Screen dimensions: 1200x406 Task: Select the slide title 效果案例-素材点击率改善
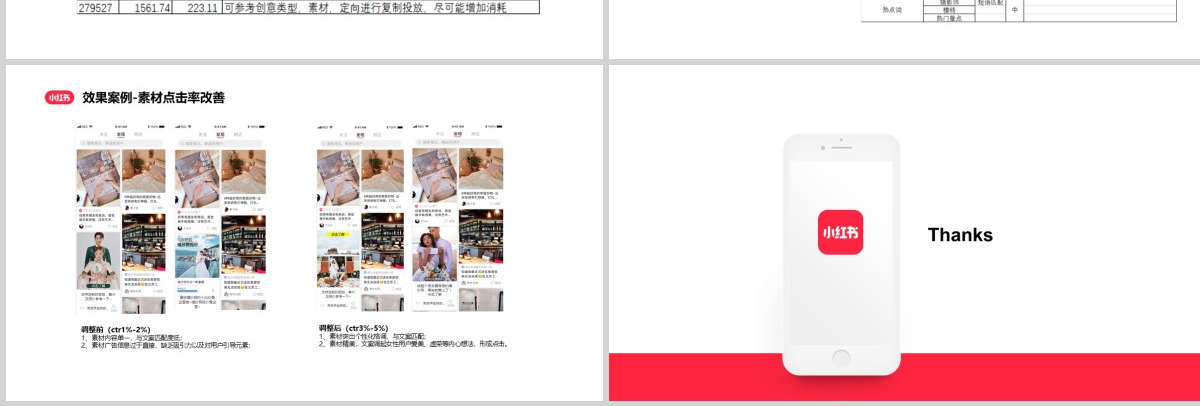click(154, 98)
